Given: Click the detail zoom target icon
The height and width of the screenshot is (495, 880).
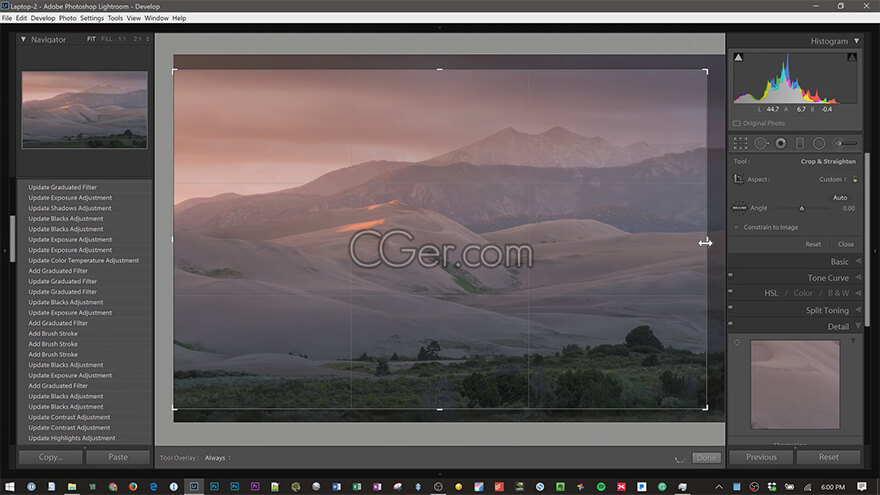Looking at the screenshot, I should pos(737,342).
